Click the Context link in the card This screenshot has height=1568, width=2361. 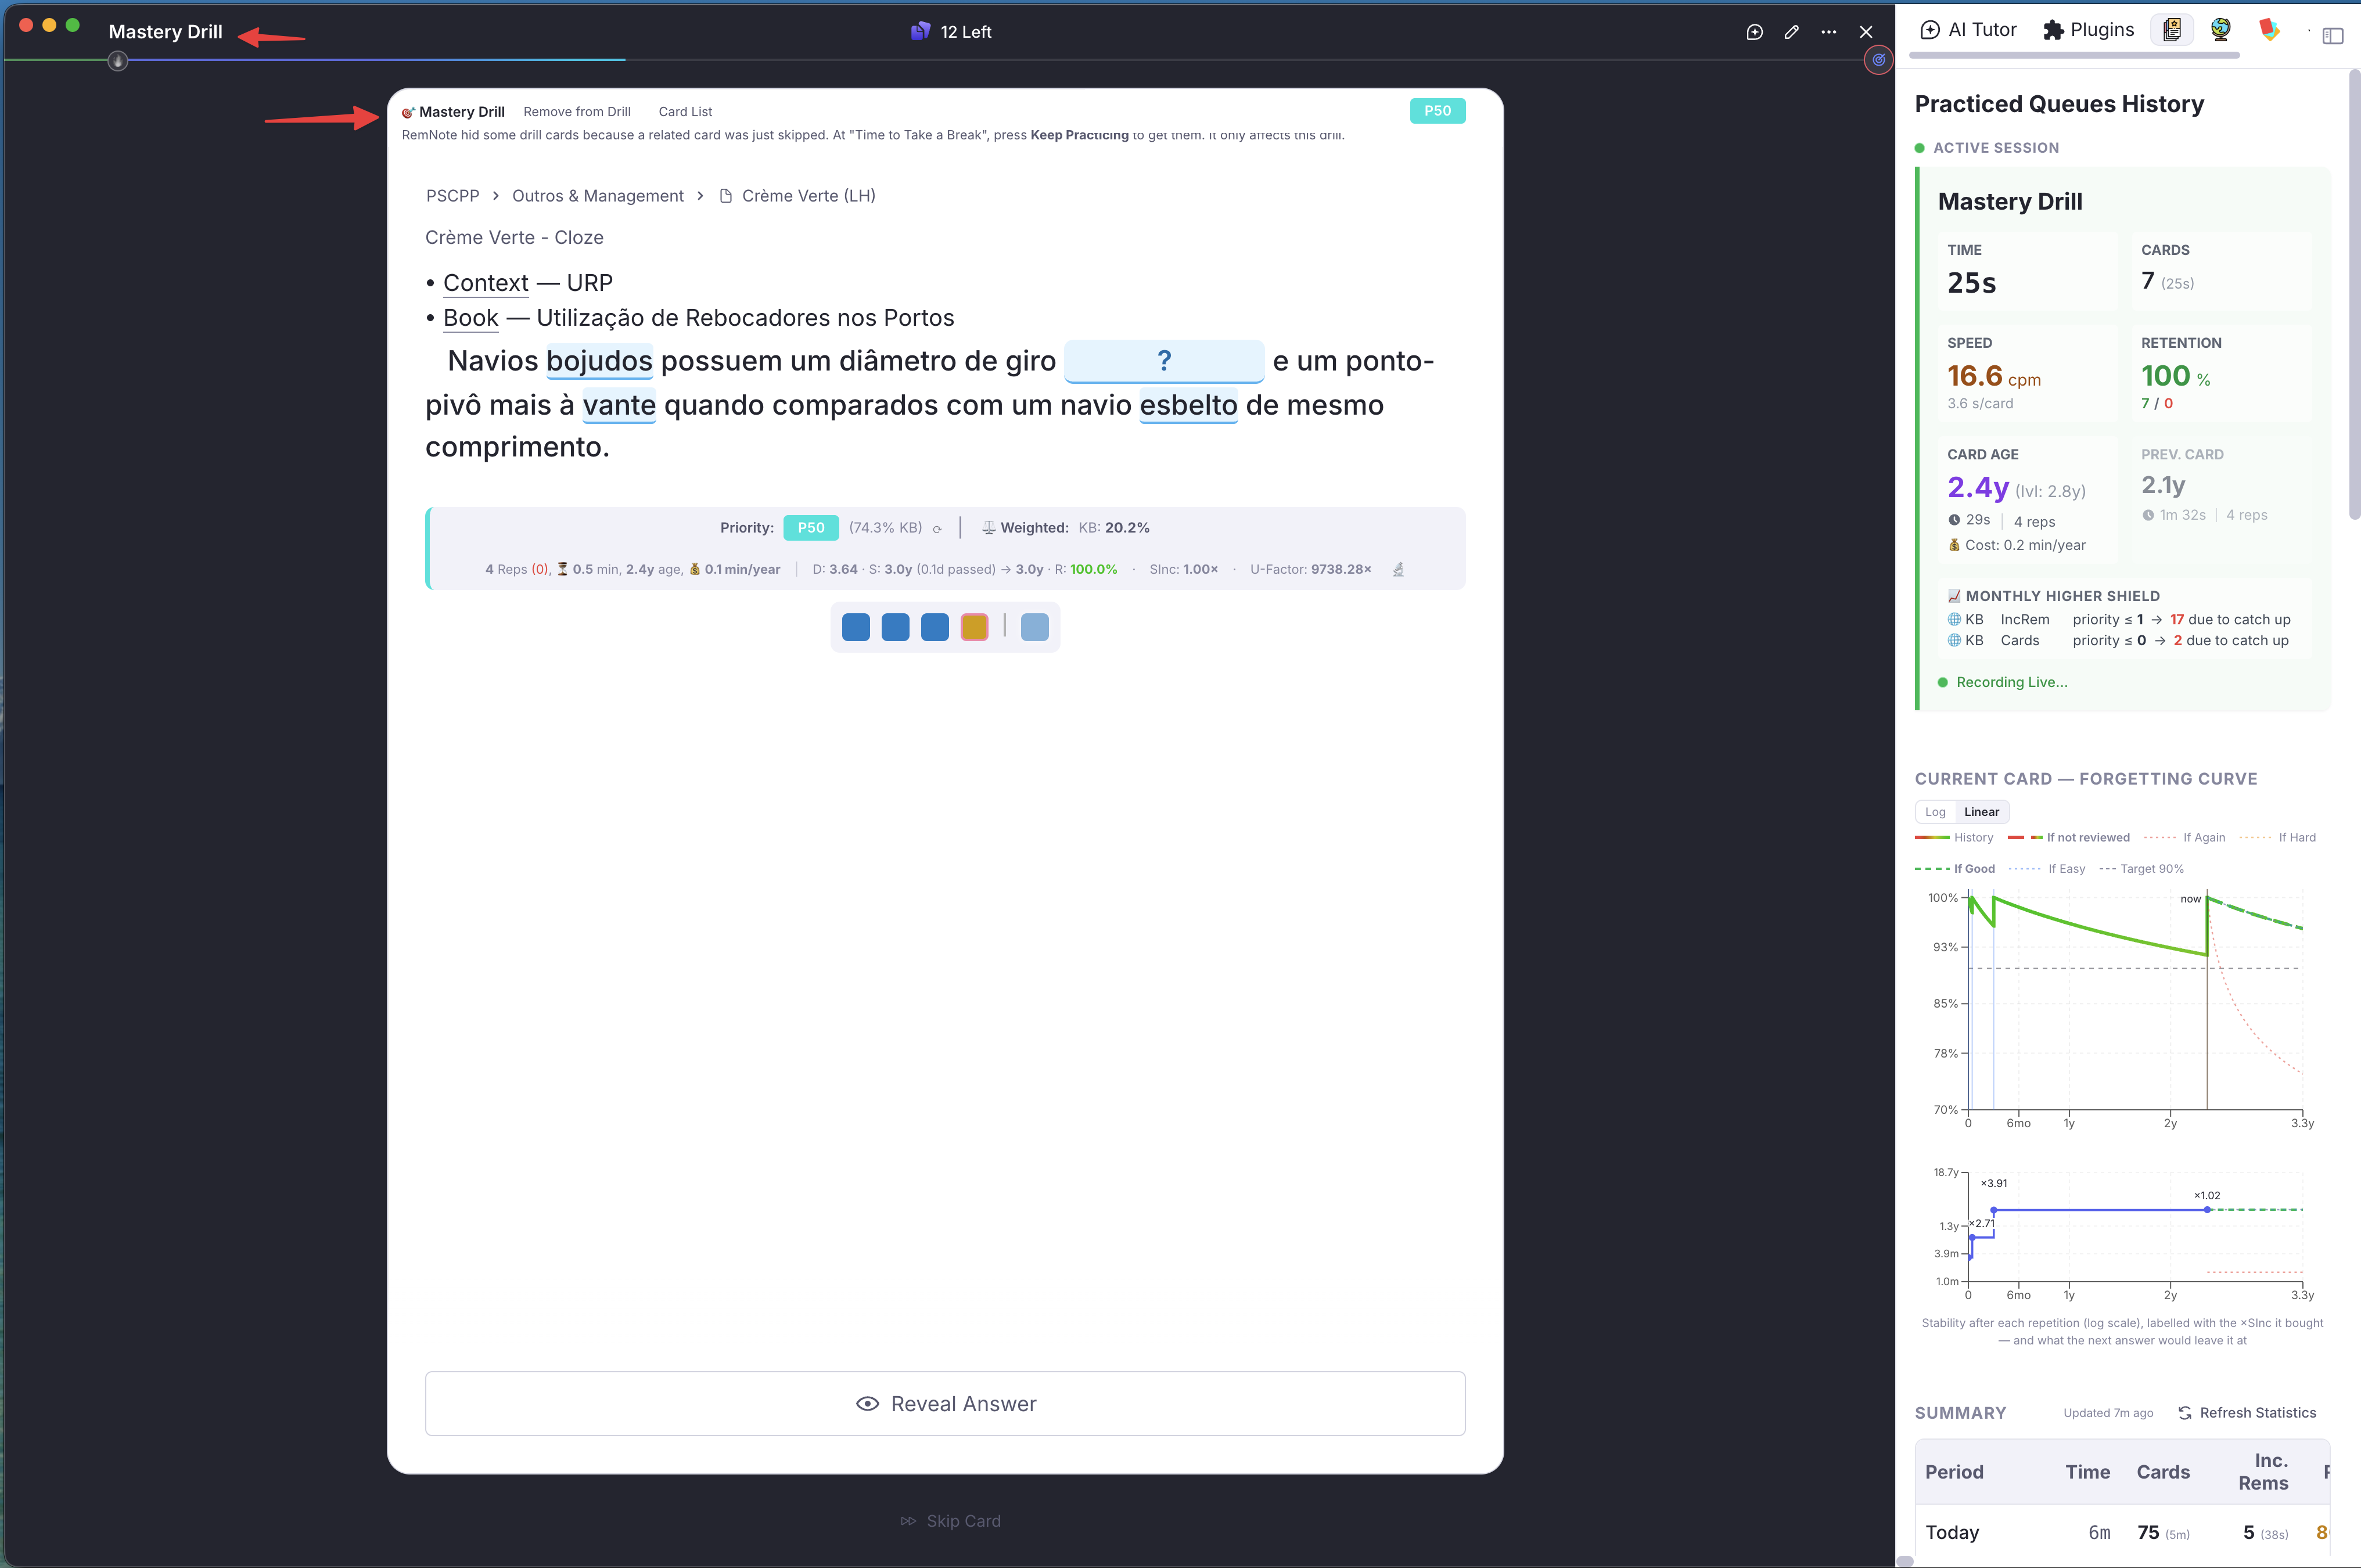(486, 283)
